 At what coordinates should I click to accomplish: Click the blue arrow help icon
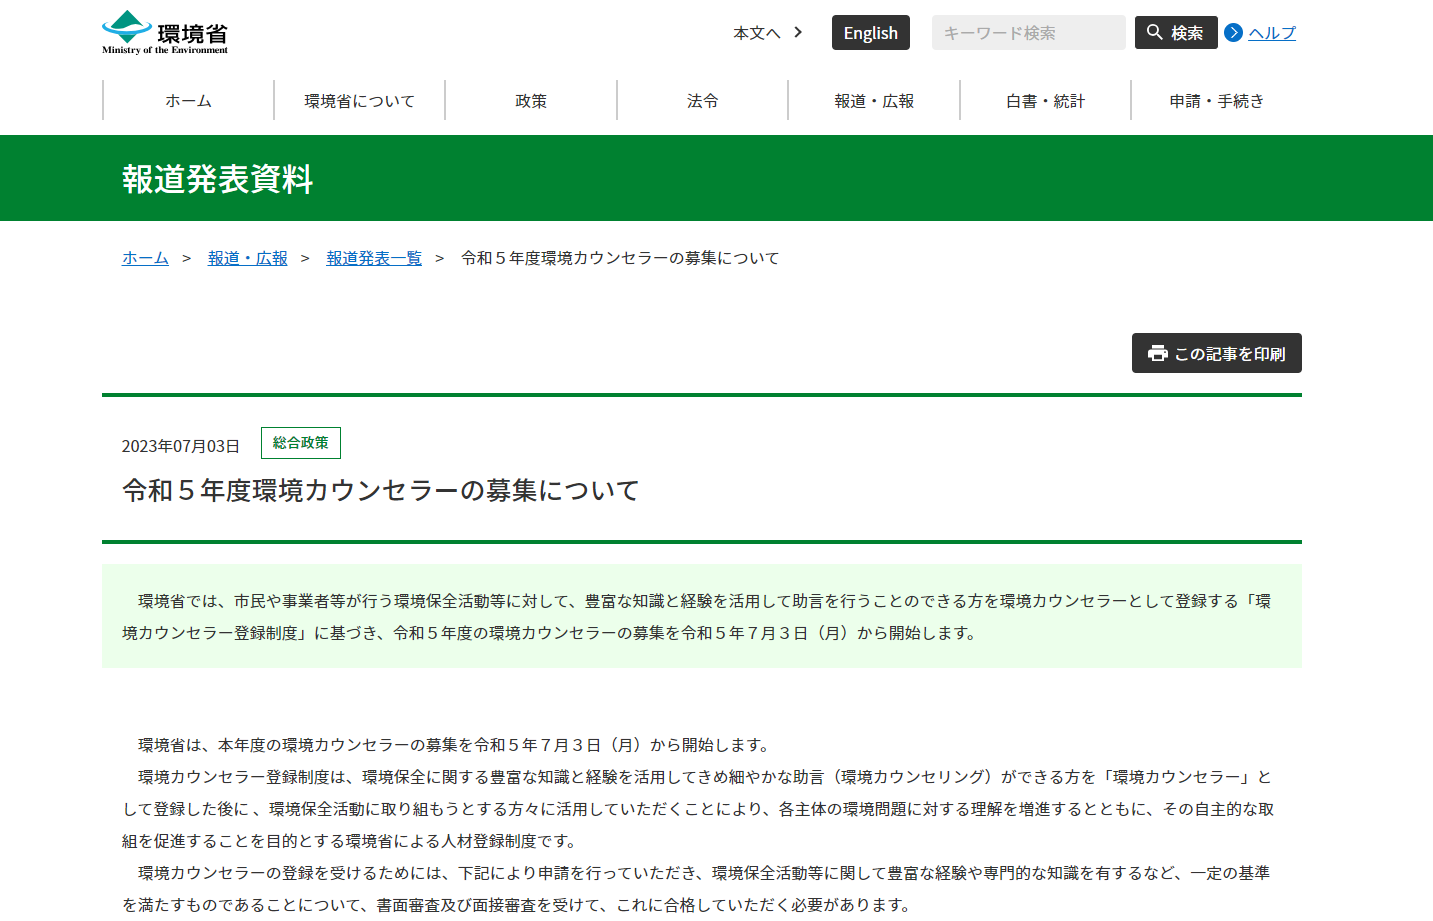(x=1234, y=33)
